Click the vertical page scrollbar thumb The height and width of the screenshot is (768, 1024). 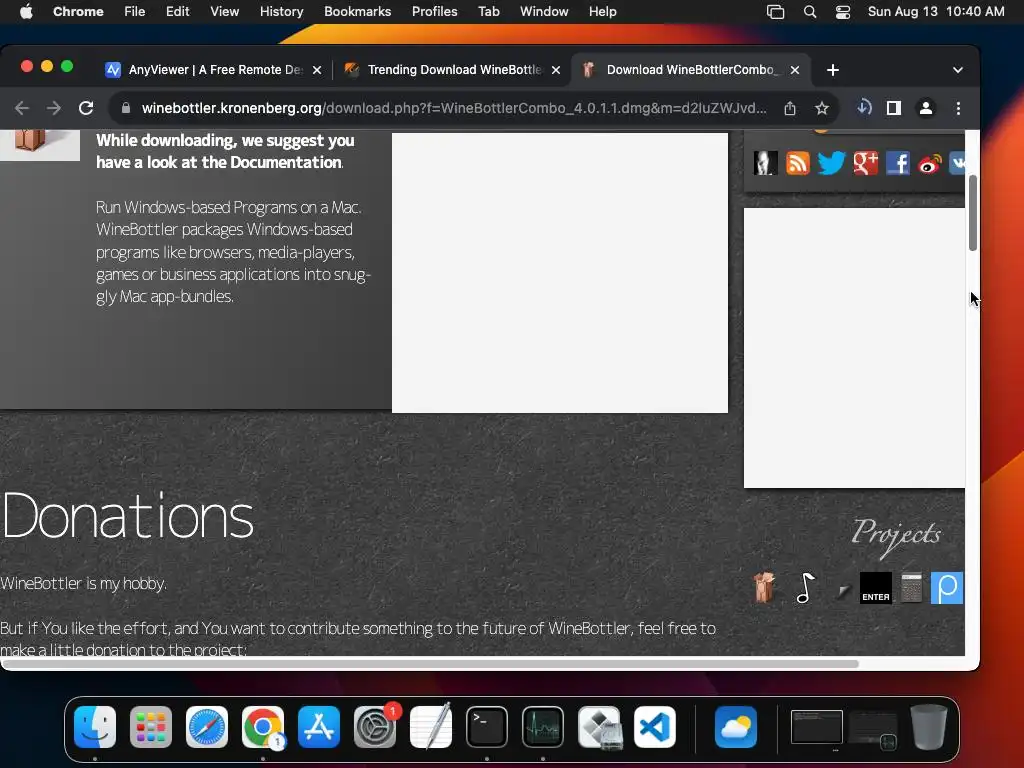pos(972,213)
